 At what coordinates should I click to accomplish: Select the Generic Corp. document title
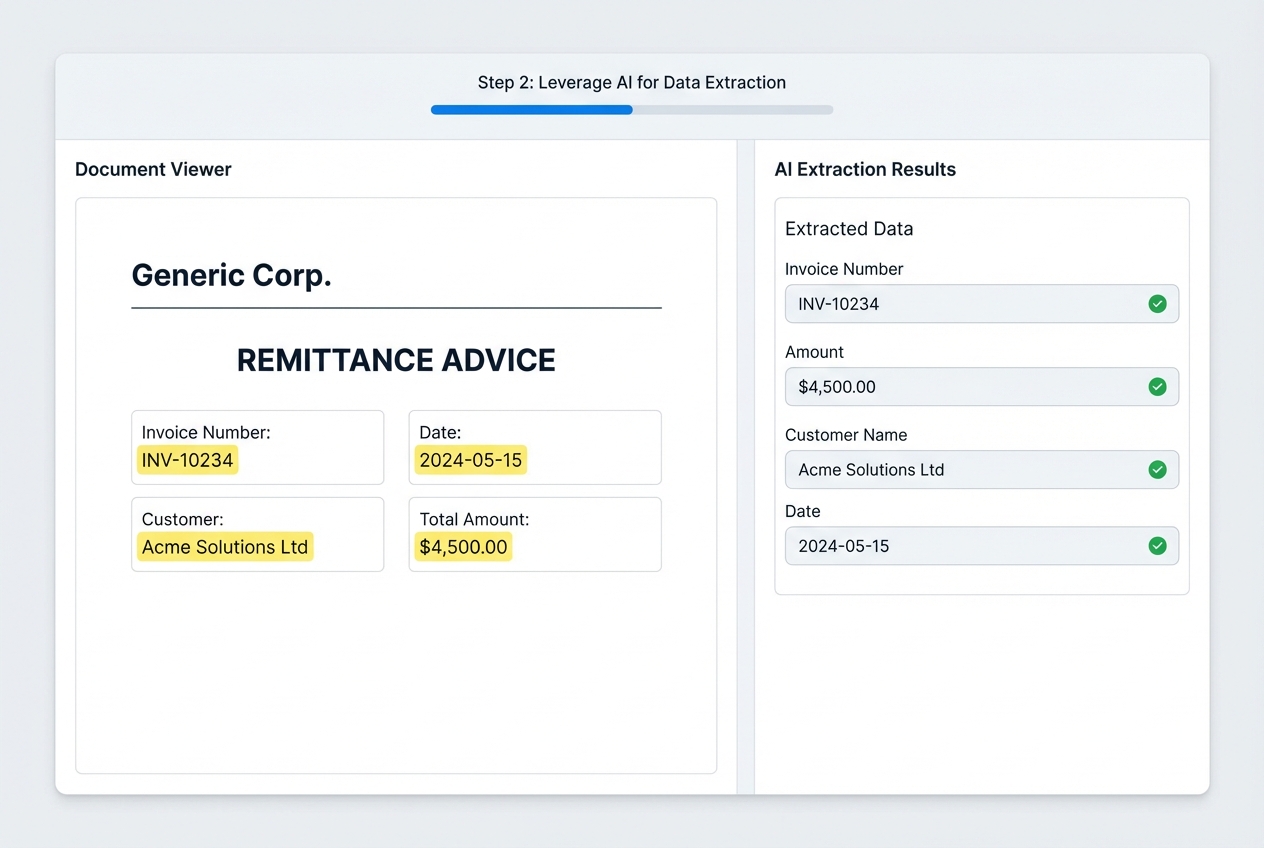[x=231, y=275]
